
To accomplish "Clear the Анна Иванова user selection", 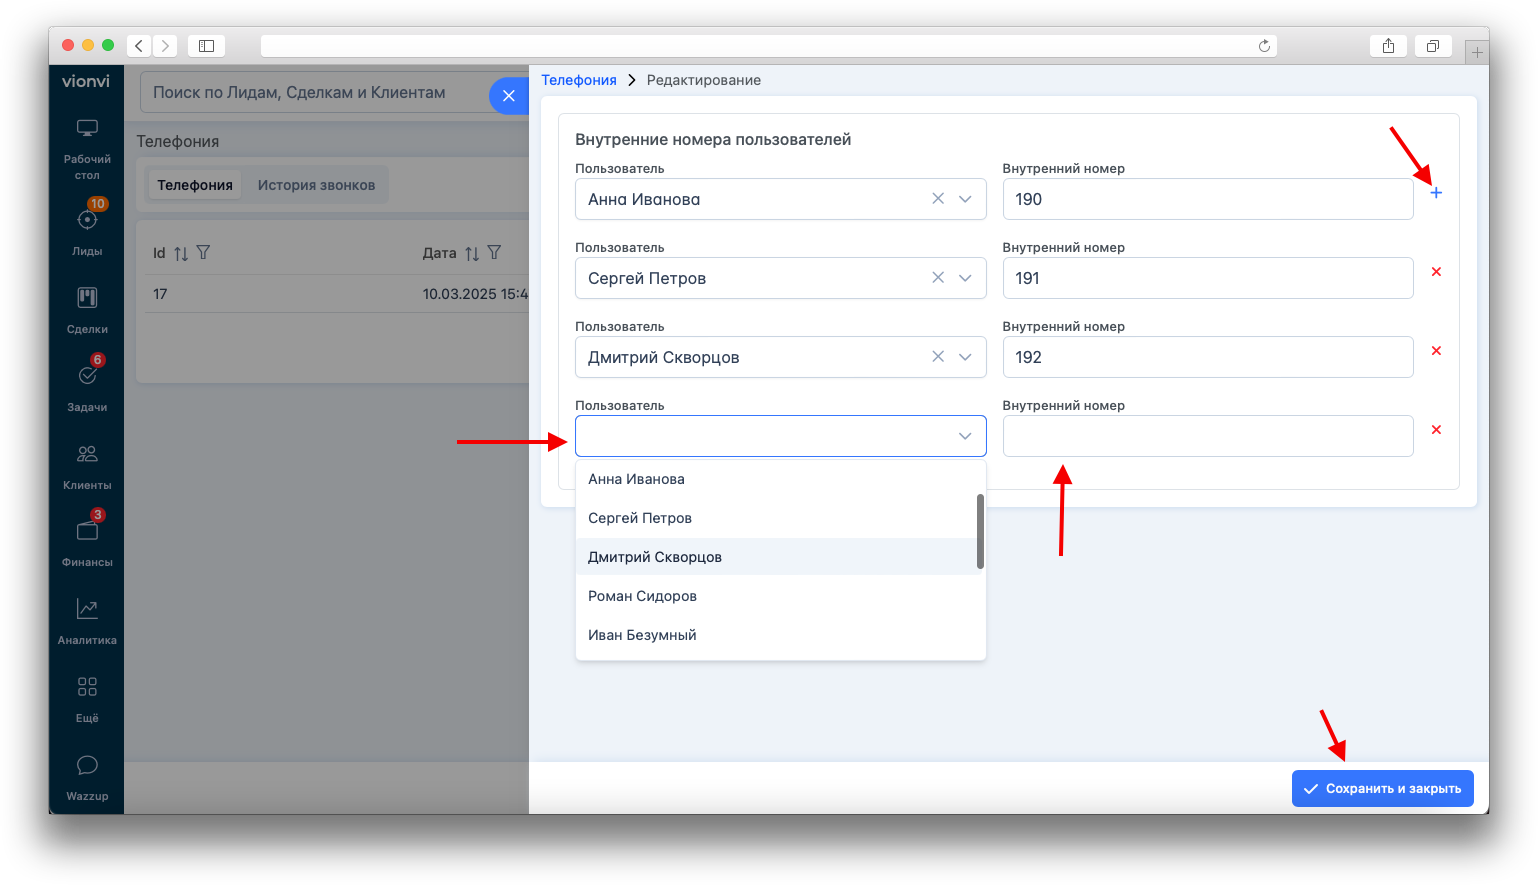I will pyautogui.click(x=938, y=199).
